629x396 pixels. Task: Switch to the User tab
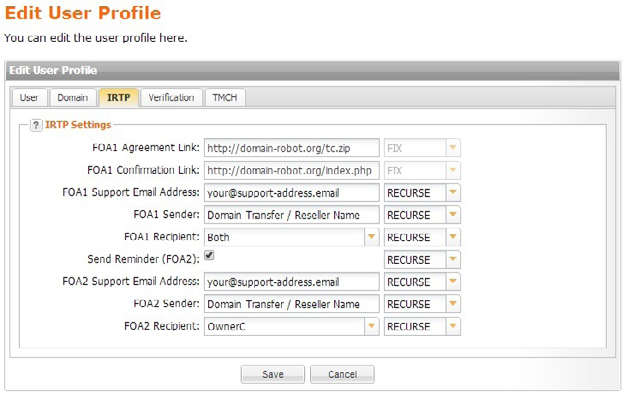29,97
